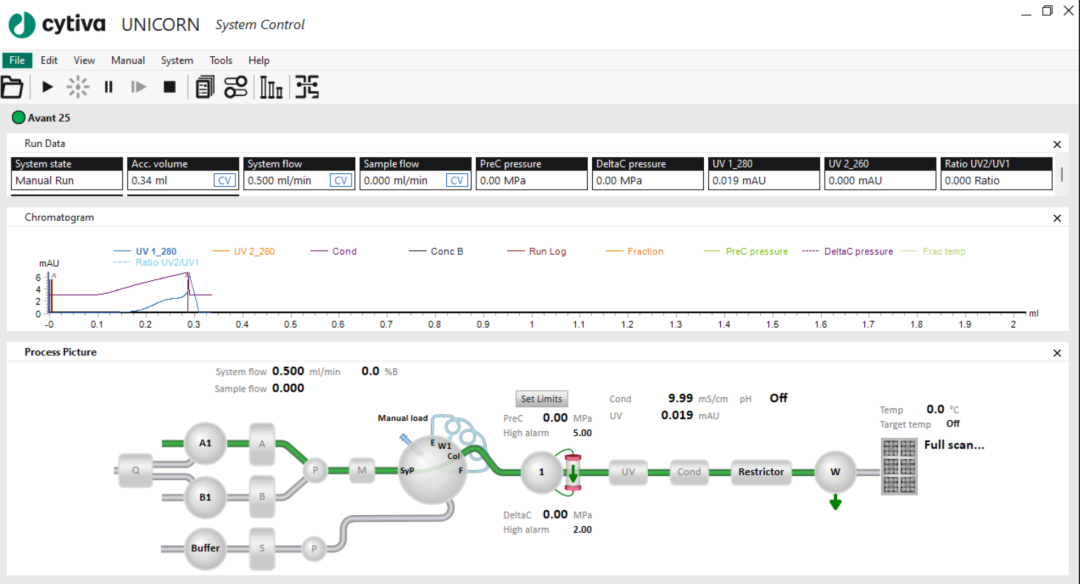Click the B1 inlet in process picture

[205, 497]
